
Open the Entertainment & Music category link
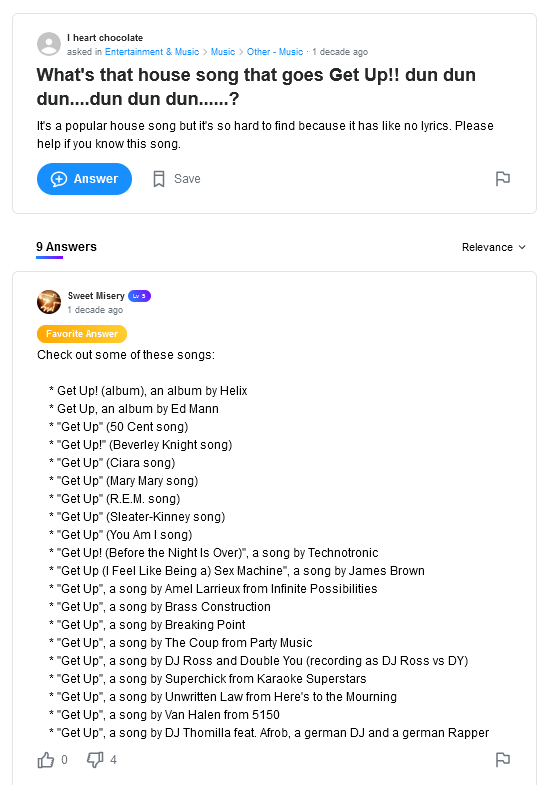(x=152, y=52)
